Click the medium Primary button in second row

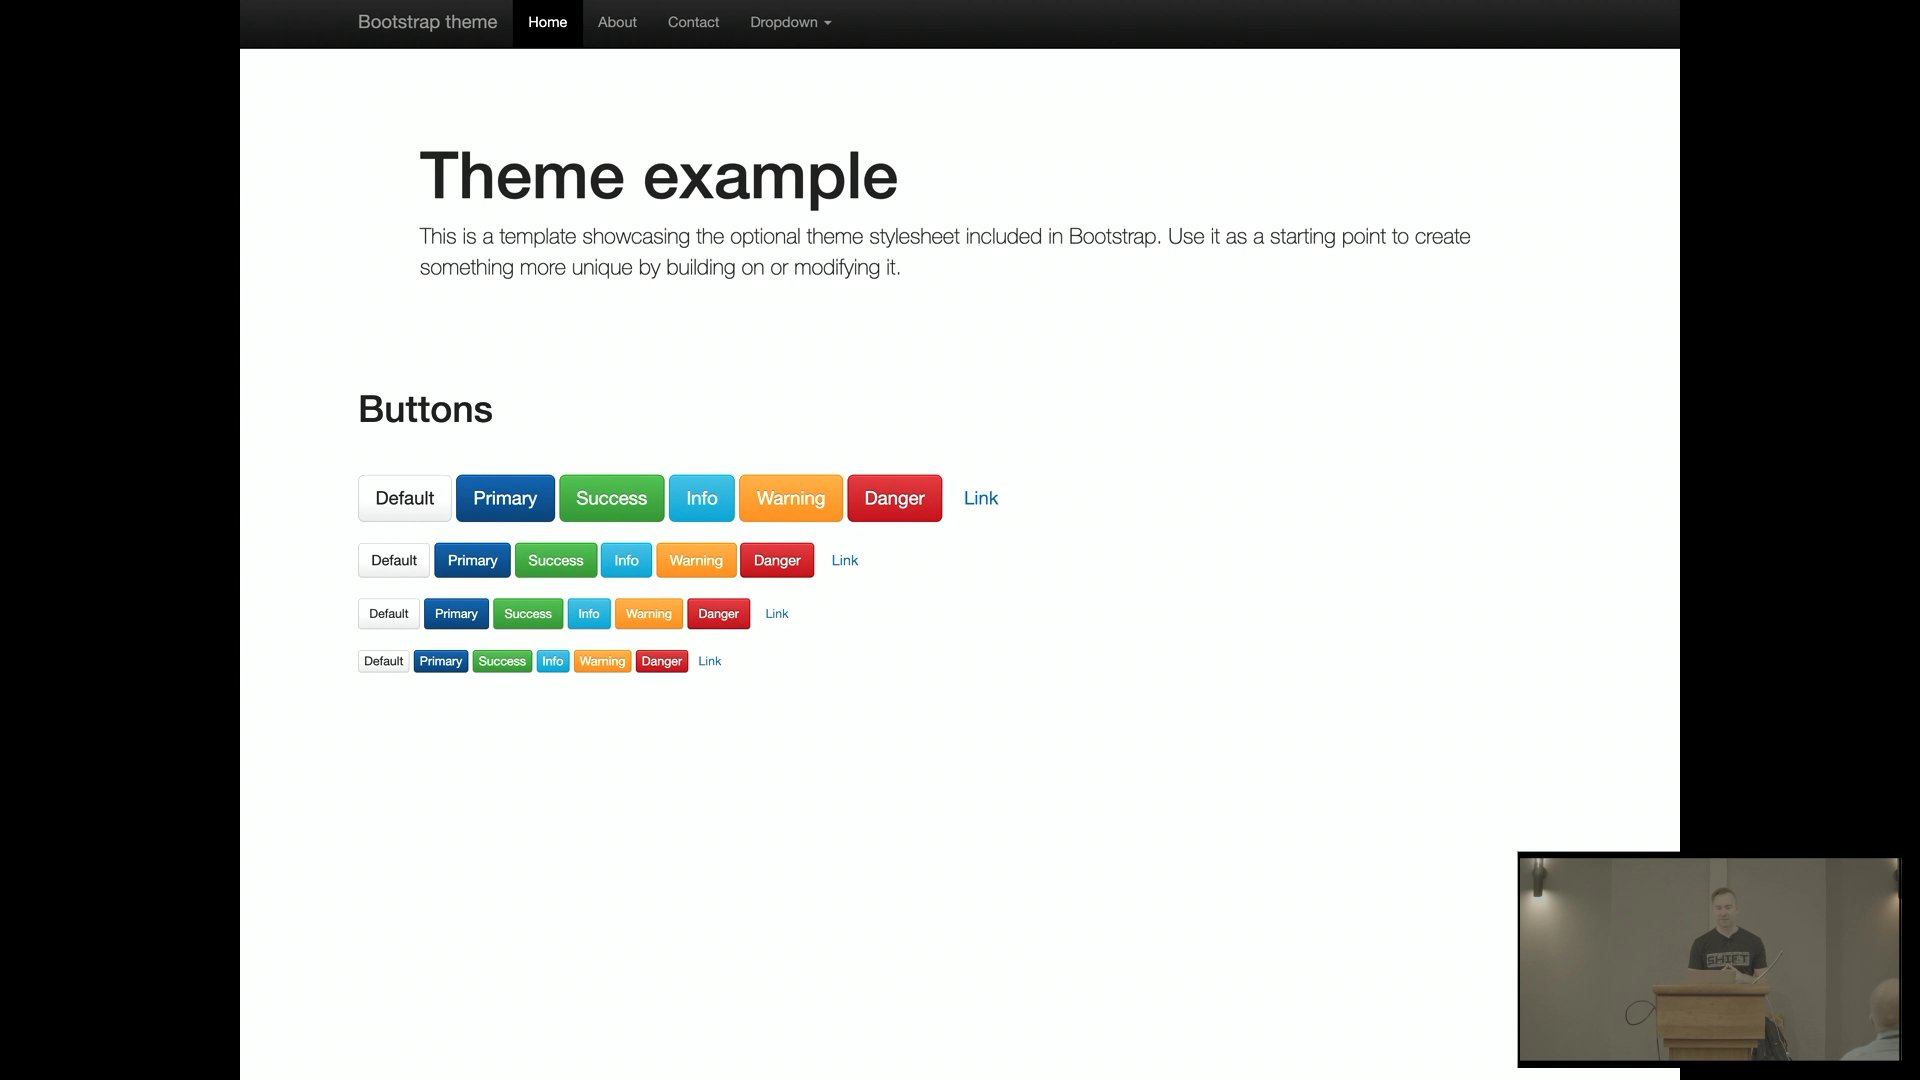tap(472, 560)
